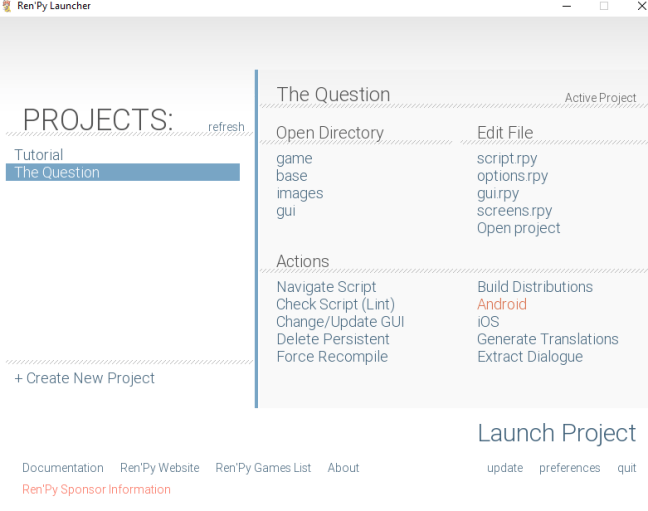
Task: Open the gui directory
Action: tap(285, 211)
